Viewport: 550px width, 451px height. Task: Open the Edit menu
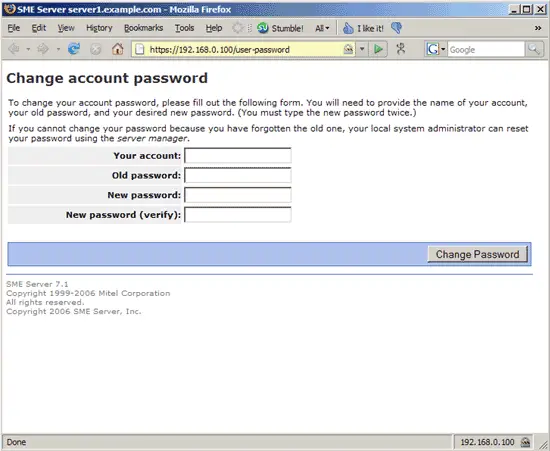(39, 28)
